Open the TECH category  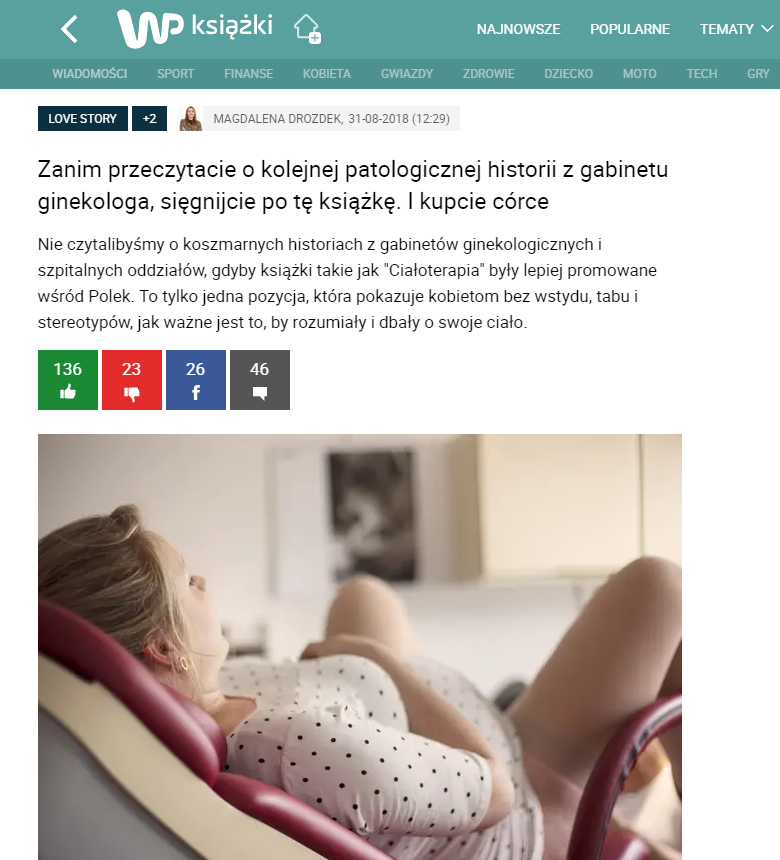click(702, 73)
